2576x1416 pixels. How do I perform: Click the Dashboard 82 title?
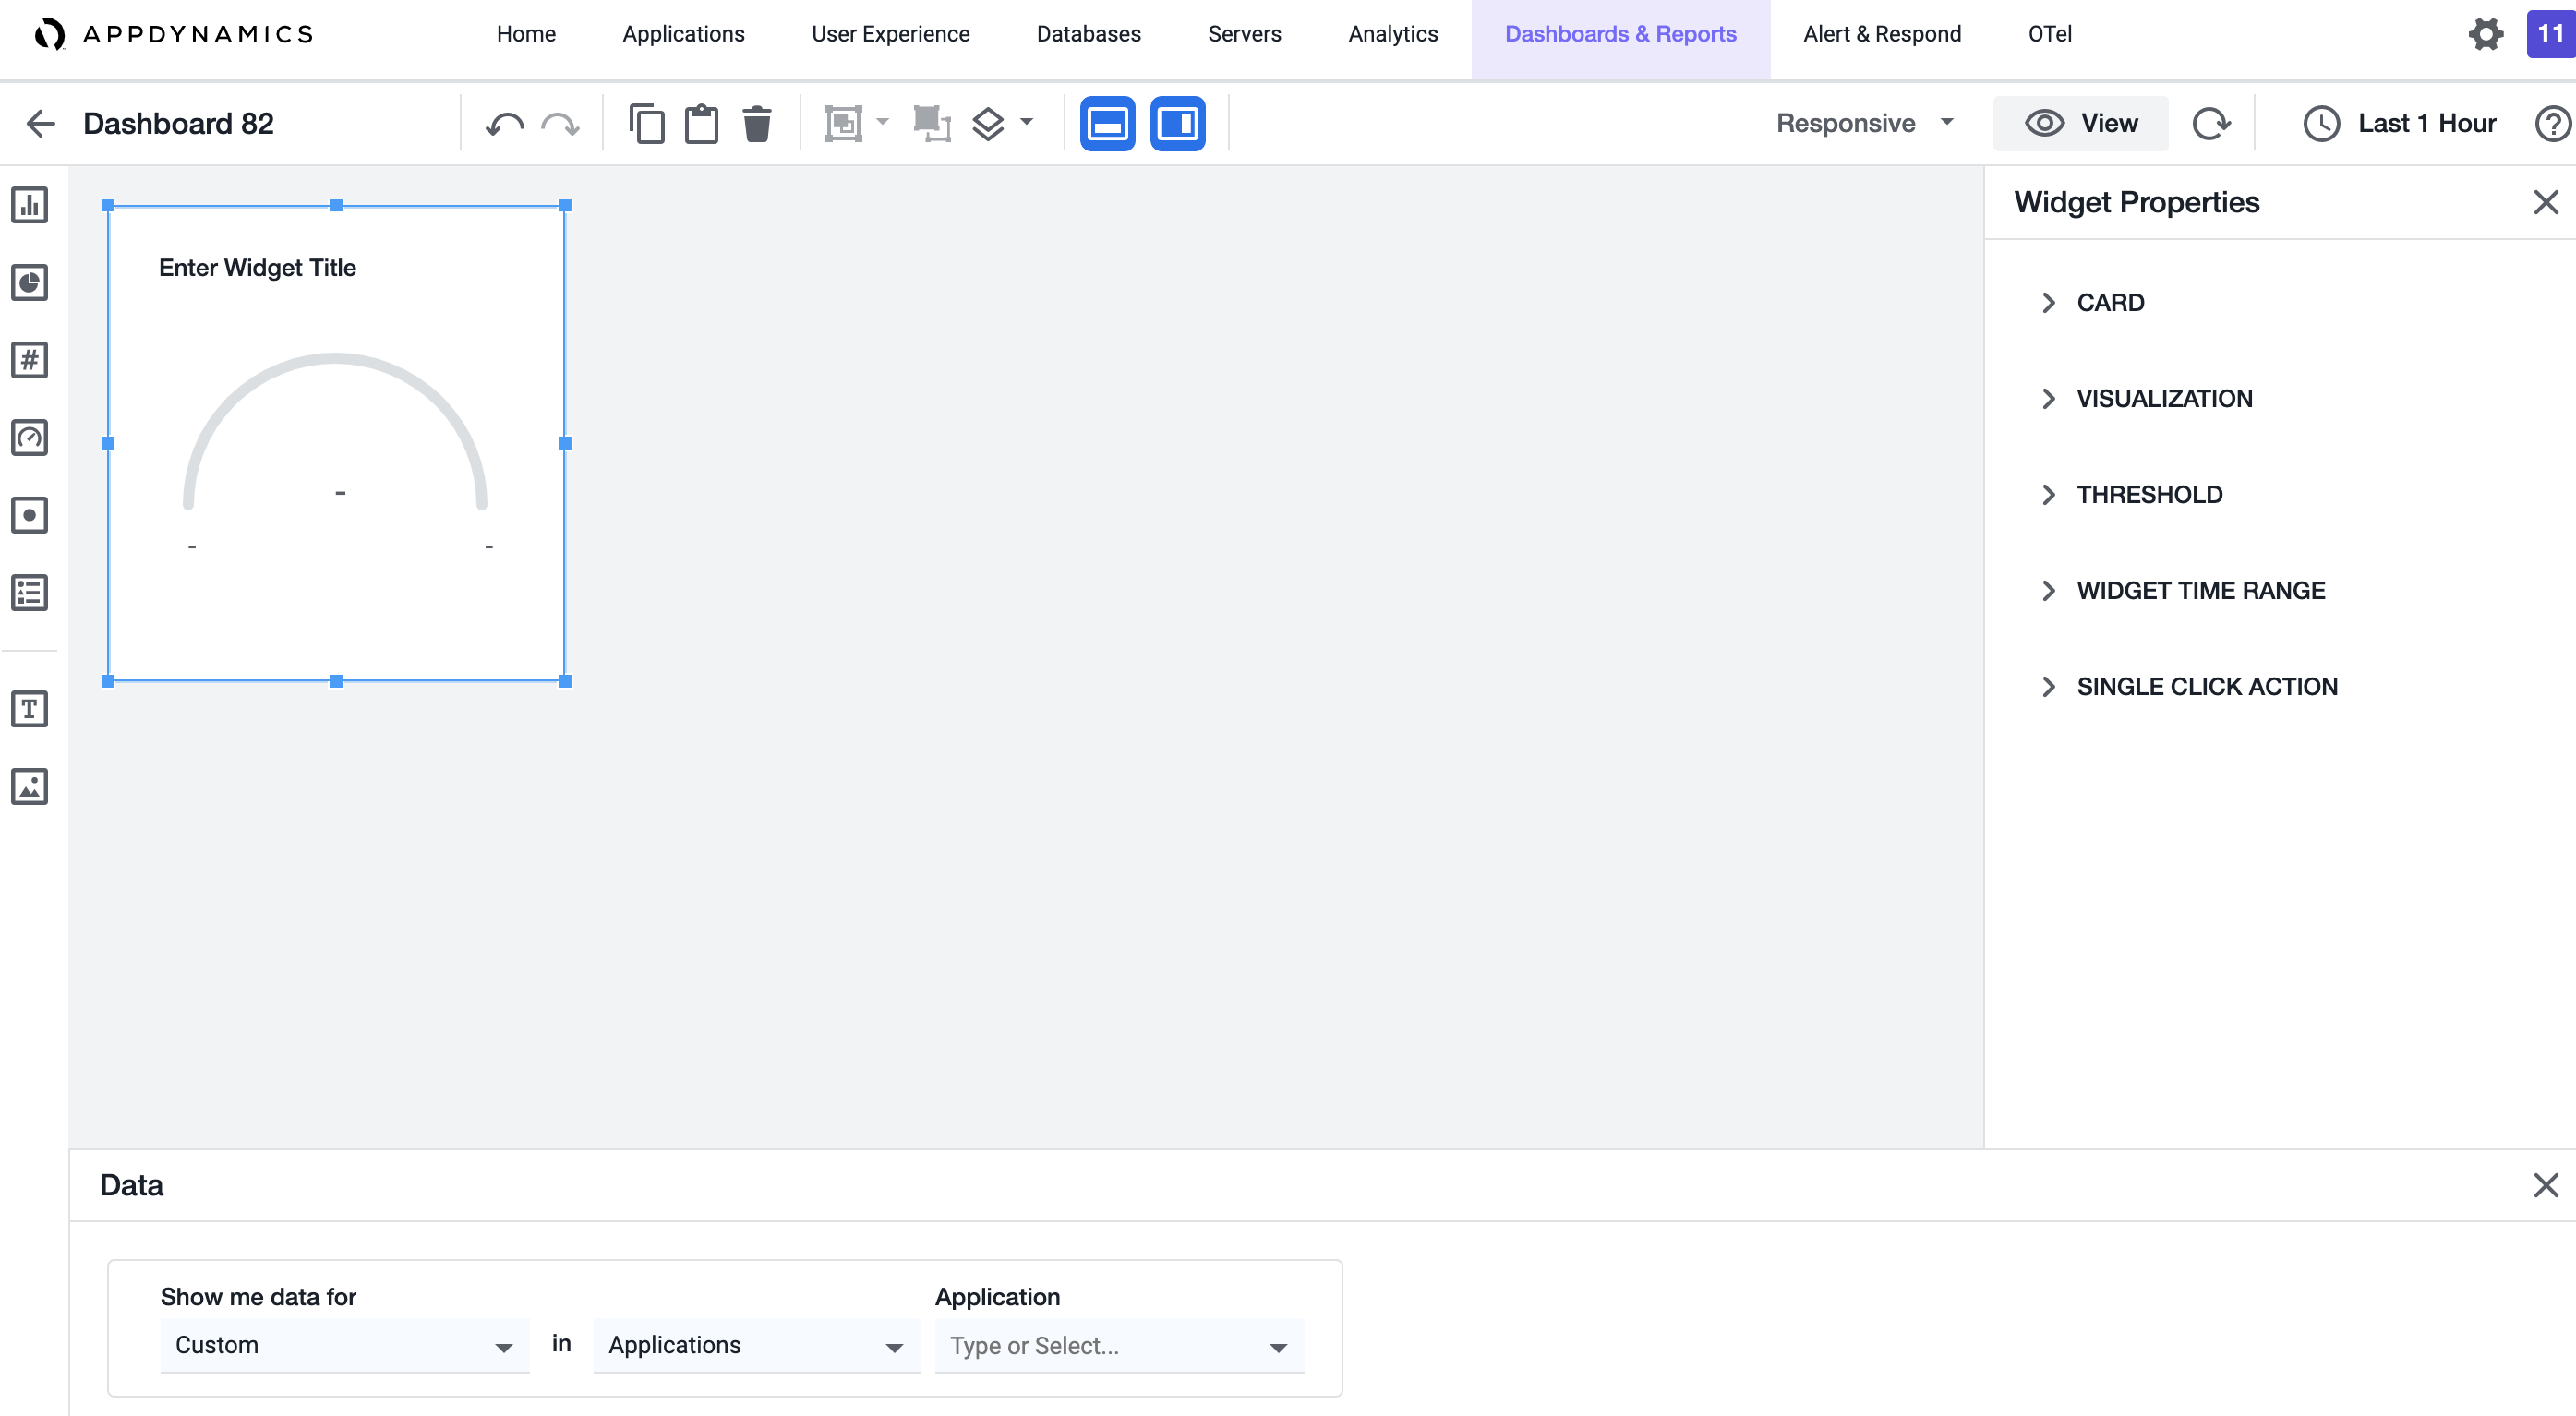pos(178,123)
